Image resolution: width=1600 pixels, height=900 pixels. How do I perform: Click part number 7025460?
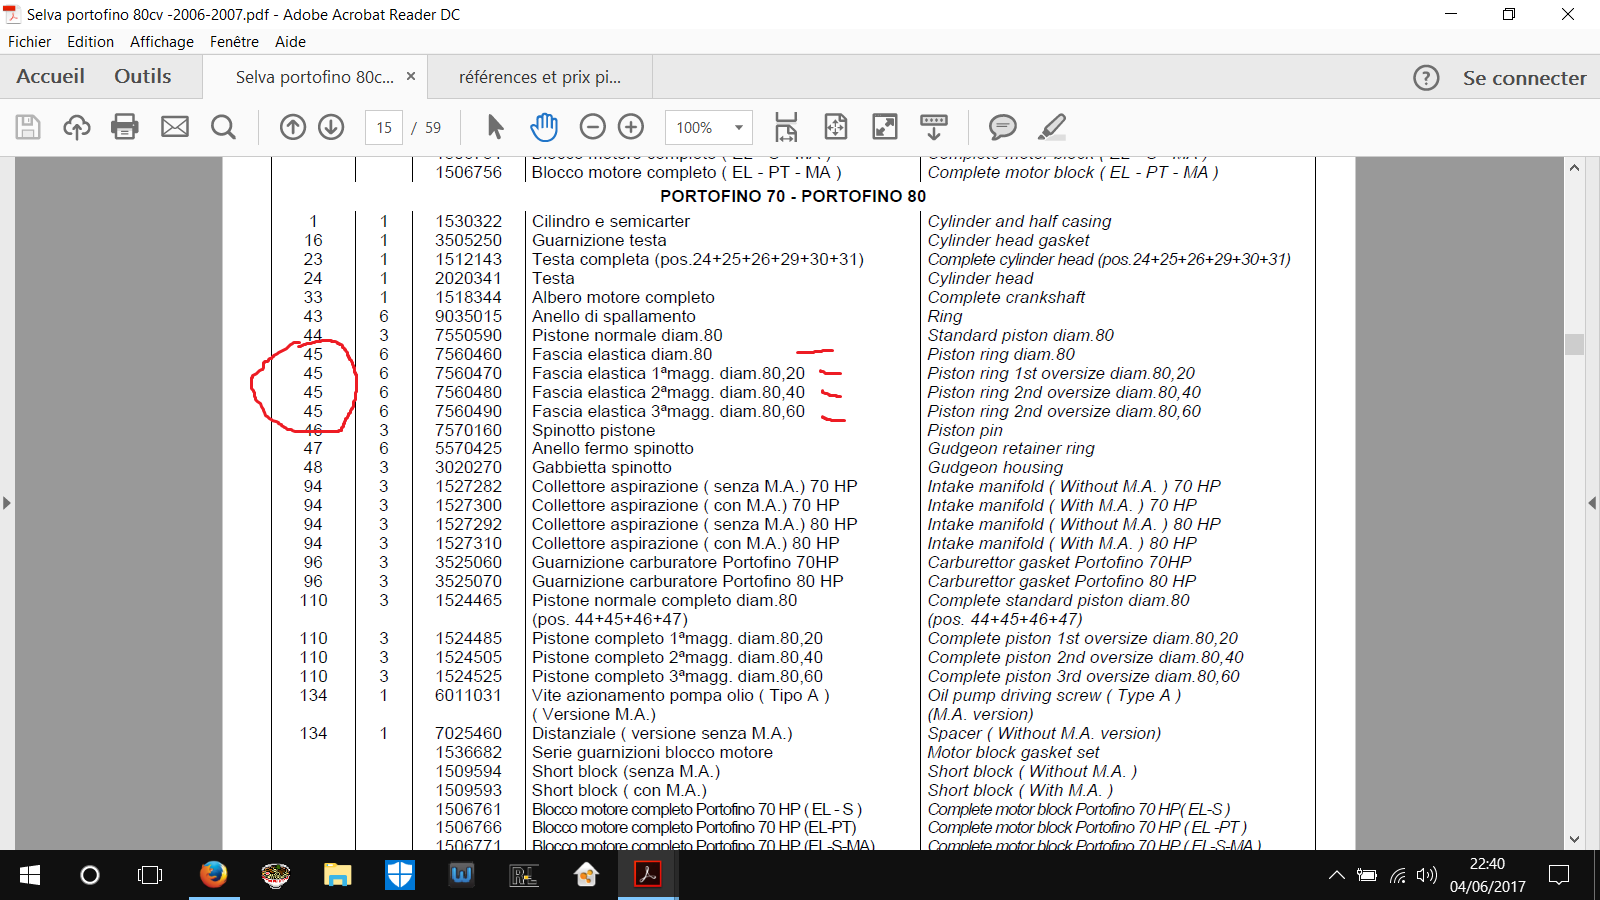click(x=468, y=733)
